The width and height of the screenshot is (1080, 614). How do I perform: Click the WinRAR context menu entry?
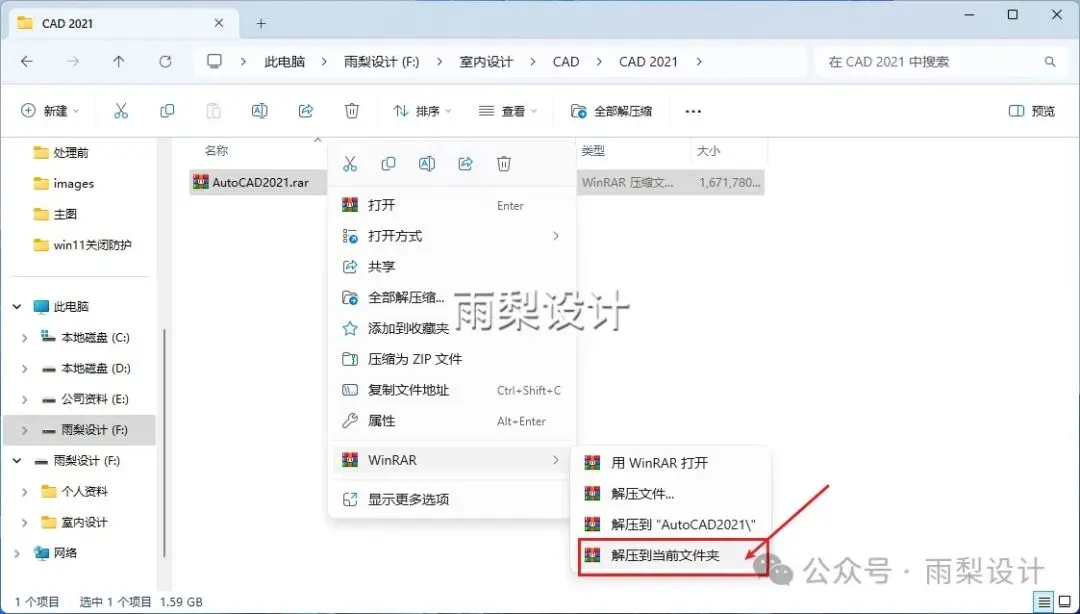click(452, 460)
